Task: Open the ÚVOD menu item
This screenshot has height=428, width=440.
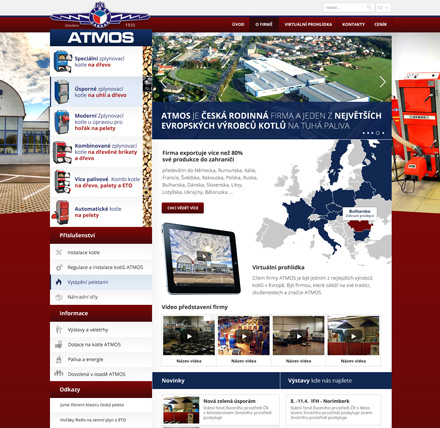Action: [238, 24]
